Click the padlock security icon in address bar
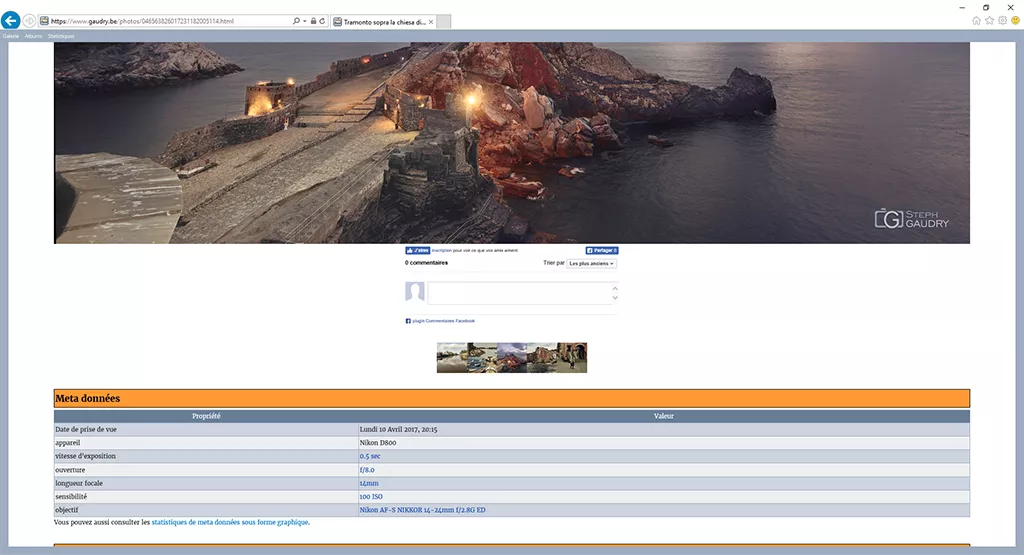This screenshot has width=1024, height=555. (x=313, y=21)
